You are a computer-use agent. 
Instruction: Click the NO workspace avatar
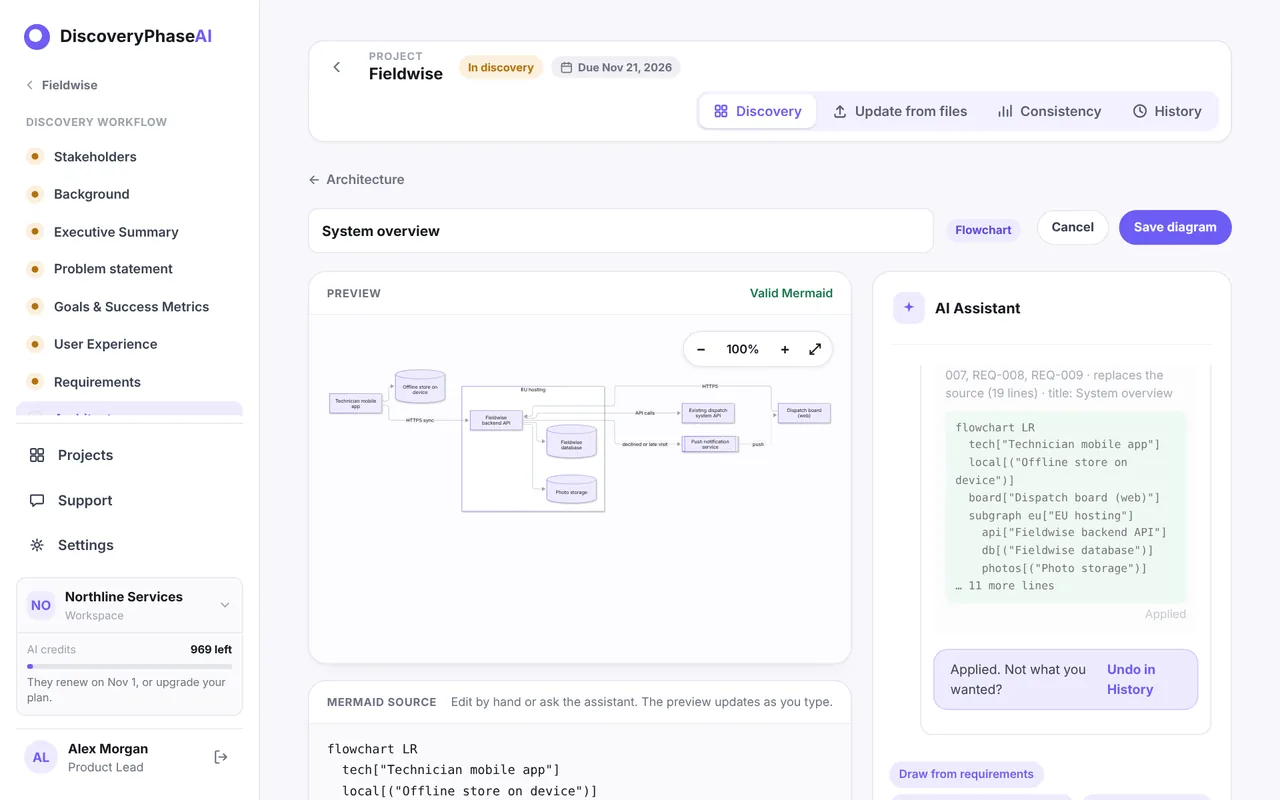pos(41,605)
